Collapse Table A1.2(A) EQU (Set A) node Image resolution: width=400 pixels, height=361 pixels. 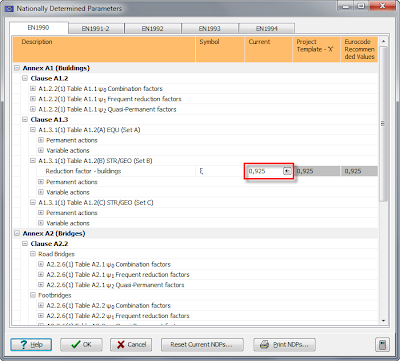(x=33, y=130)
